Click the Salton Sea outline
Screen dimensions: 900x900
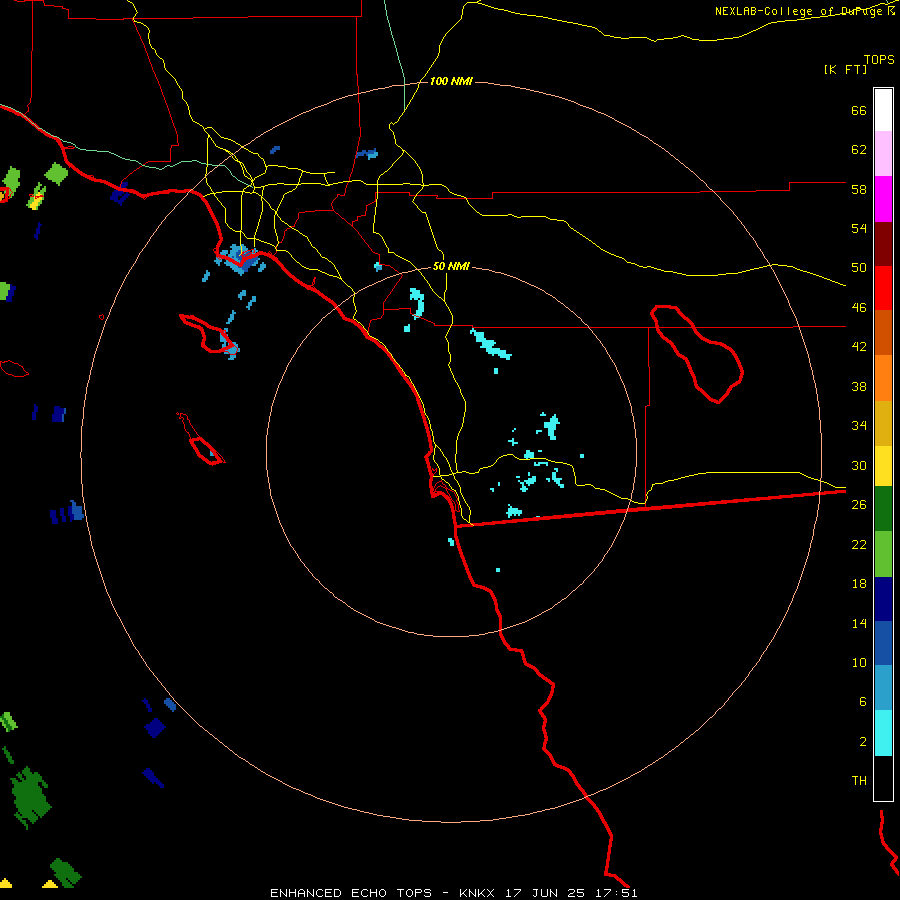tap(697, 354)
